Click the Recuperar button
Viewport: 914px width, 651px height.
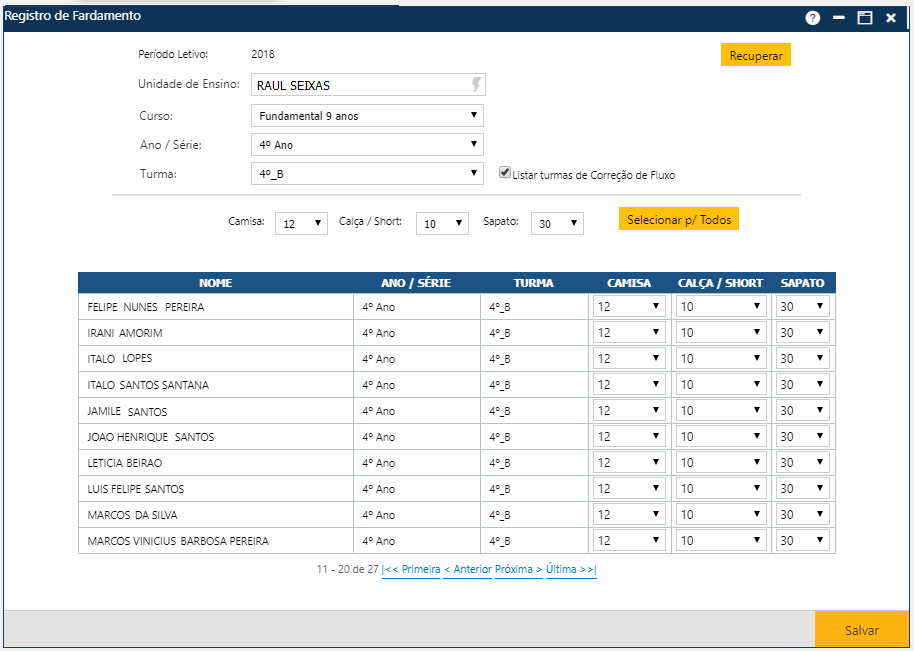tap(756, 56)
